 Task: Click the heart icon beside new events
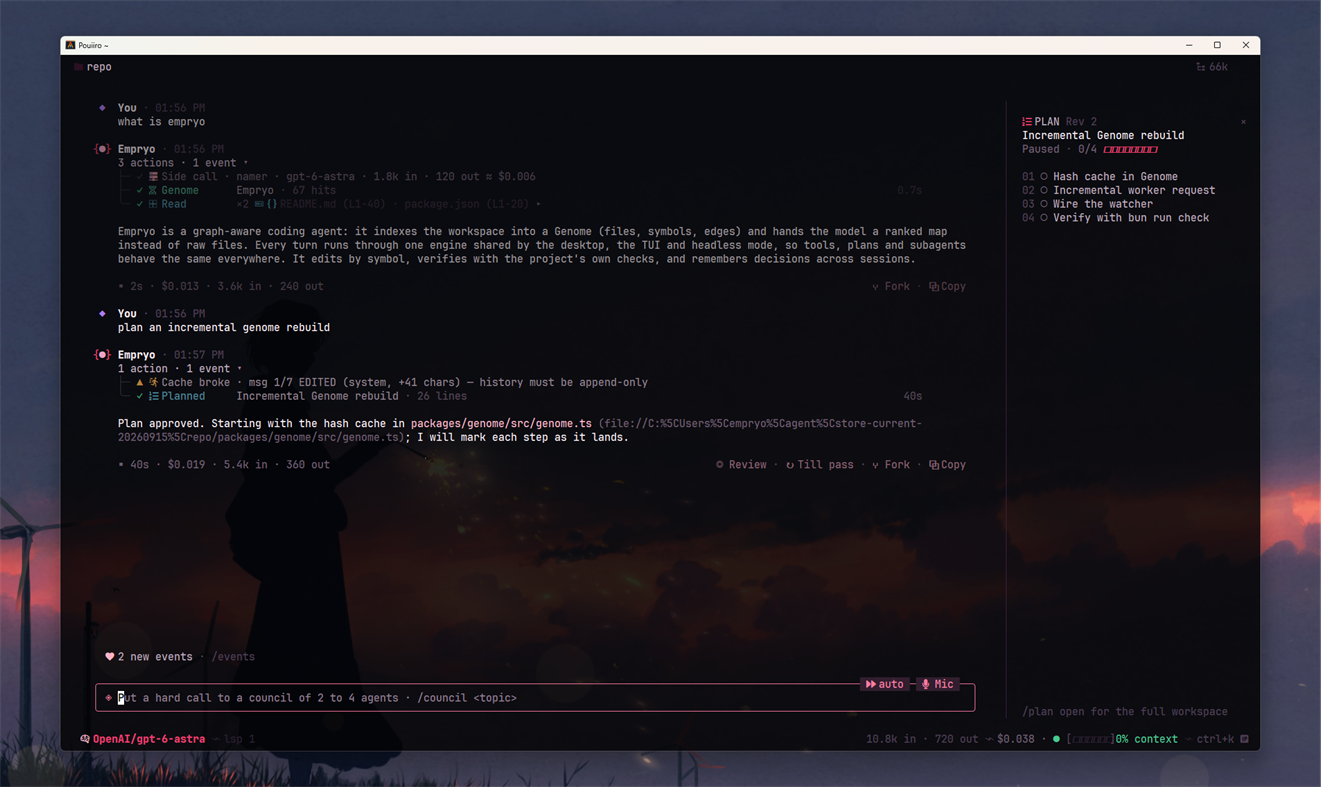(x=110, y=657)
